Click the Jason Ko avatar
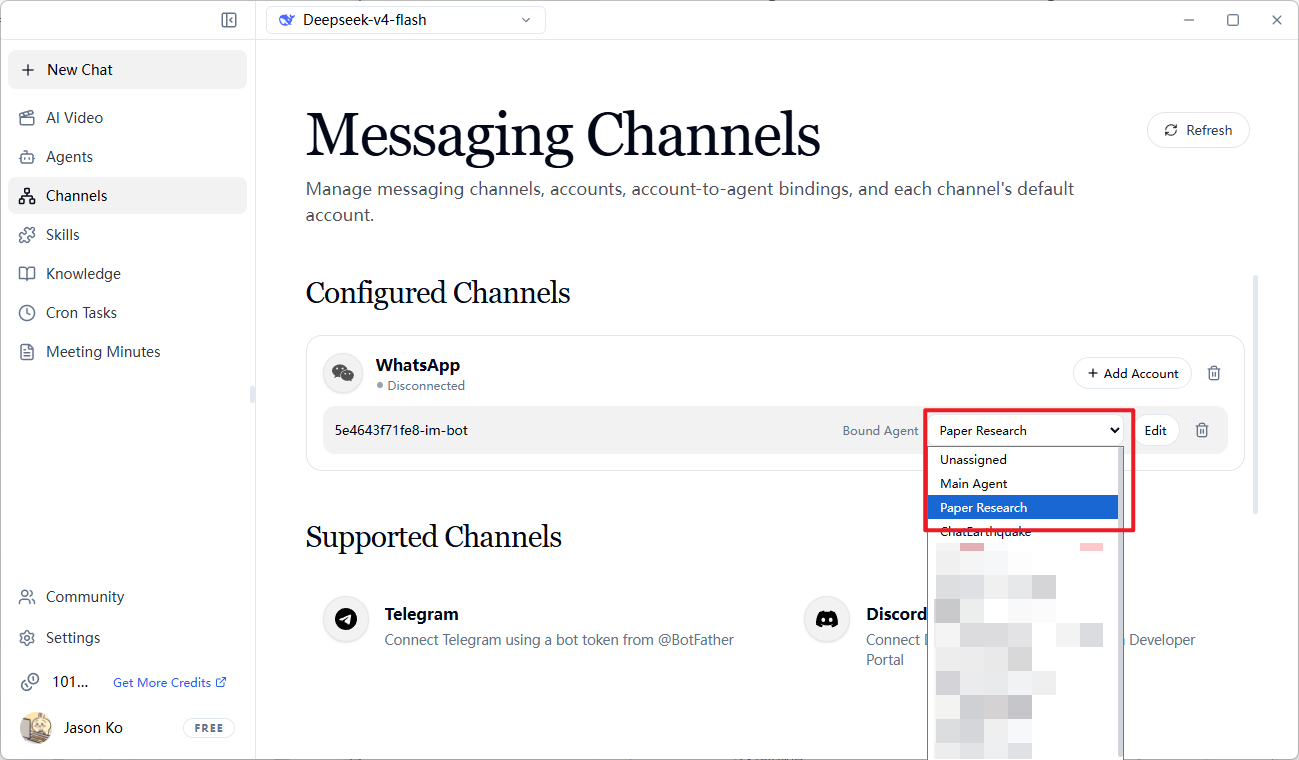1299x760 pixels. [36, 728]
